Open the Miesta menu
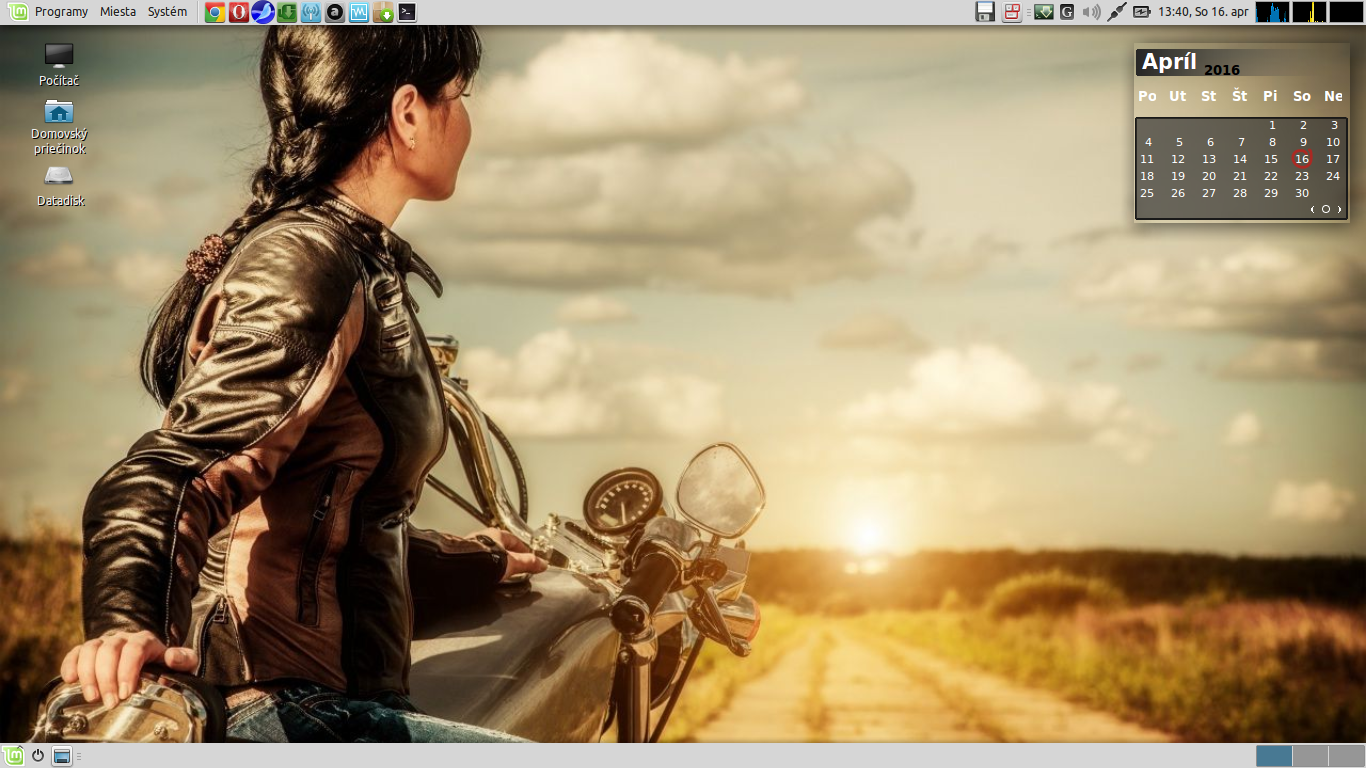This screenshot has height=768, width=1366. tap(118, 12)
